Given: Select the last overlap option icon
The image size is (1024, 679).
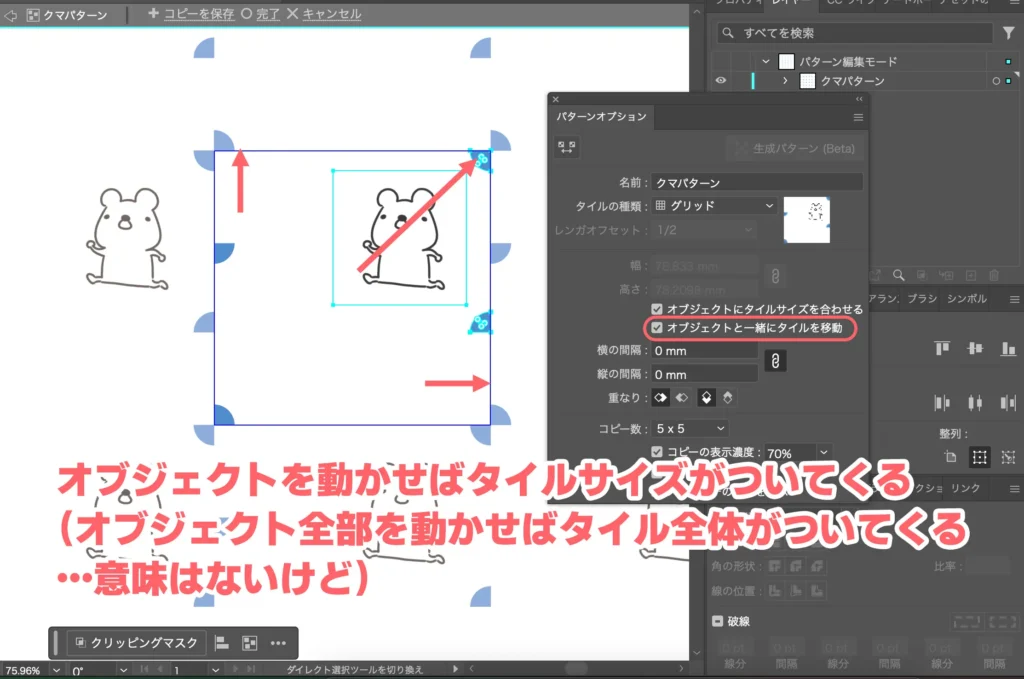Looking at the screenshot, I should 728,398.
